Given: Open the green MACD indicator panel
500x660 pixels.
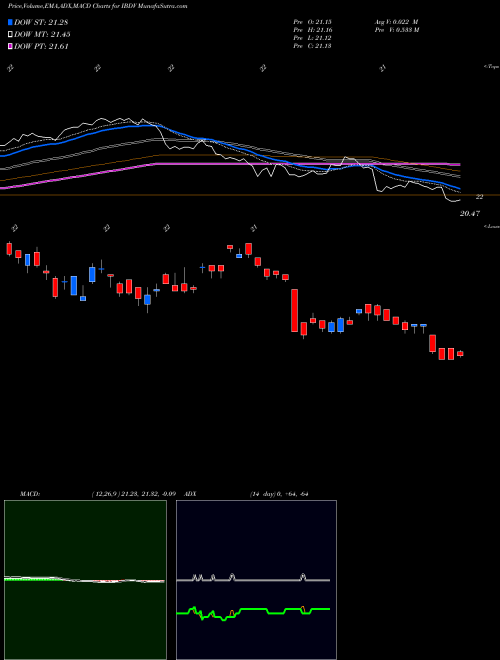Looking at the screenshot, I should tap(85, 580).
